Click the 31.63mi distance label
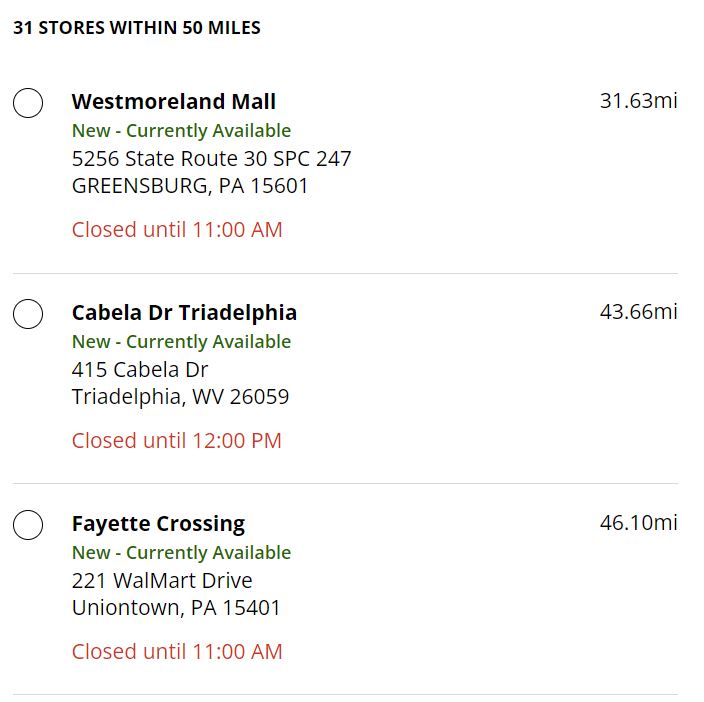Viewport: 704px width, 702px height. tap(638, 101)
